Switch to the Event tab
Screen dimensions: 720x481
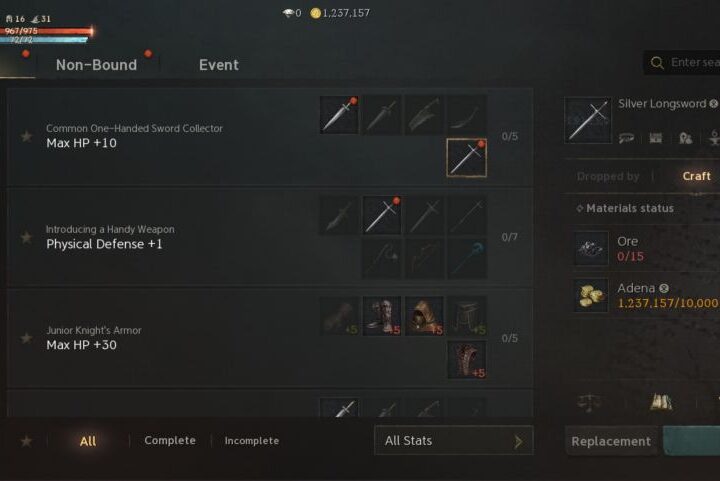(x=219, y=65)
